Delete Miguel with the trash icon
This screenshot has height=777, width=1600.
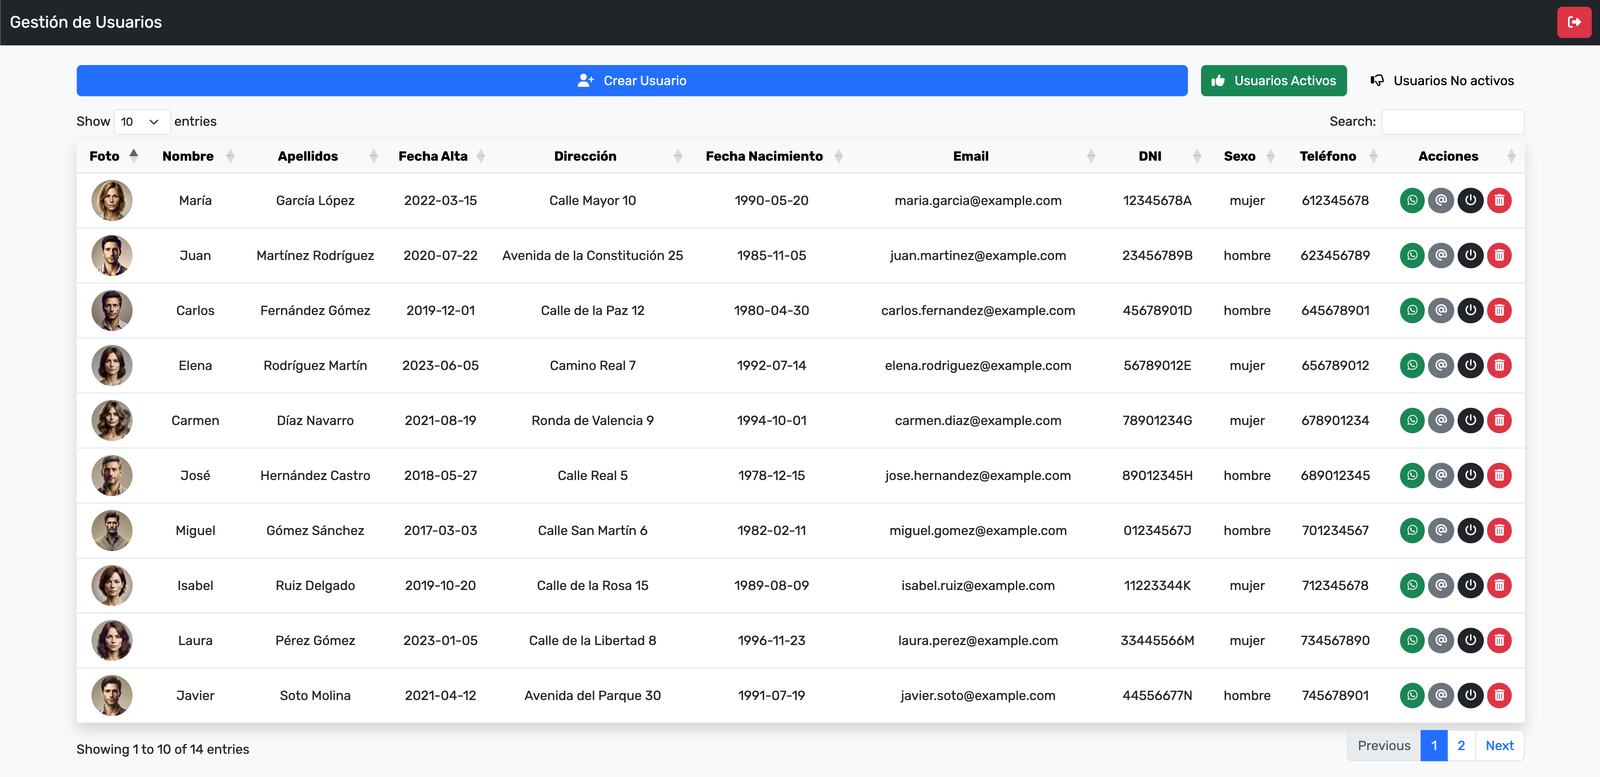1499,530
